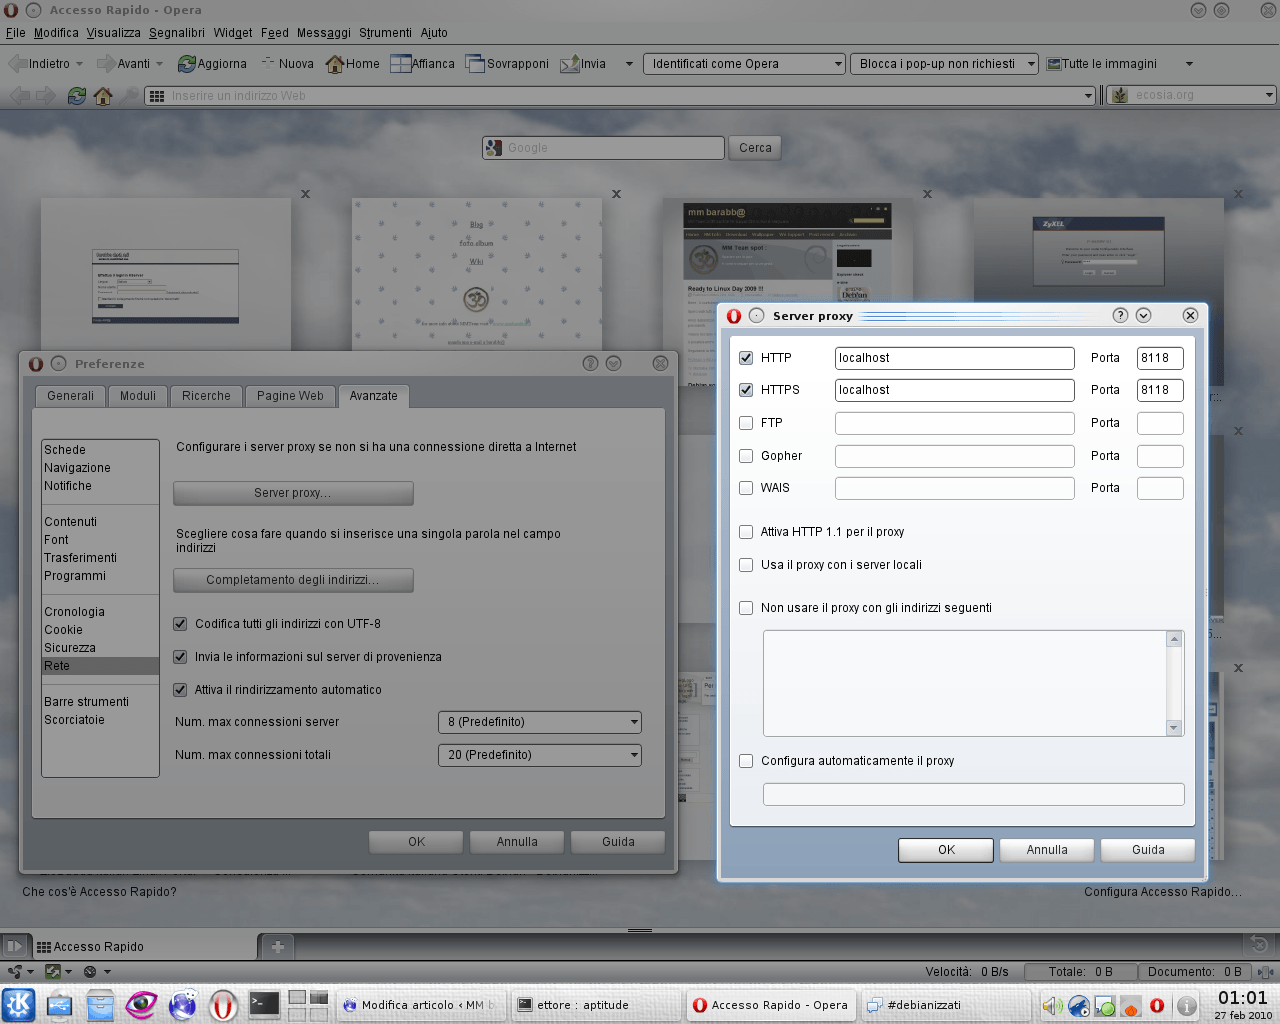Click Completamento degli indirizzi button
This screenshot has width=1280, height=1024.
coord(293,580)
